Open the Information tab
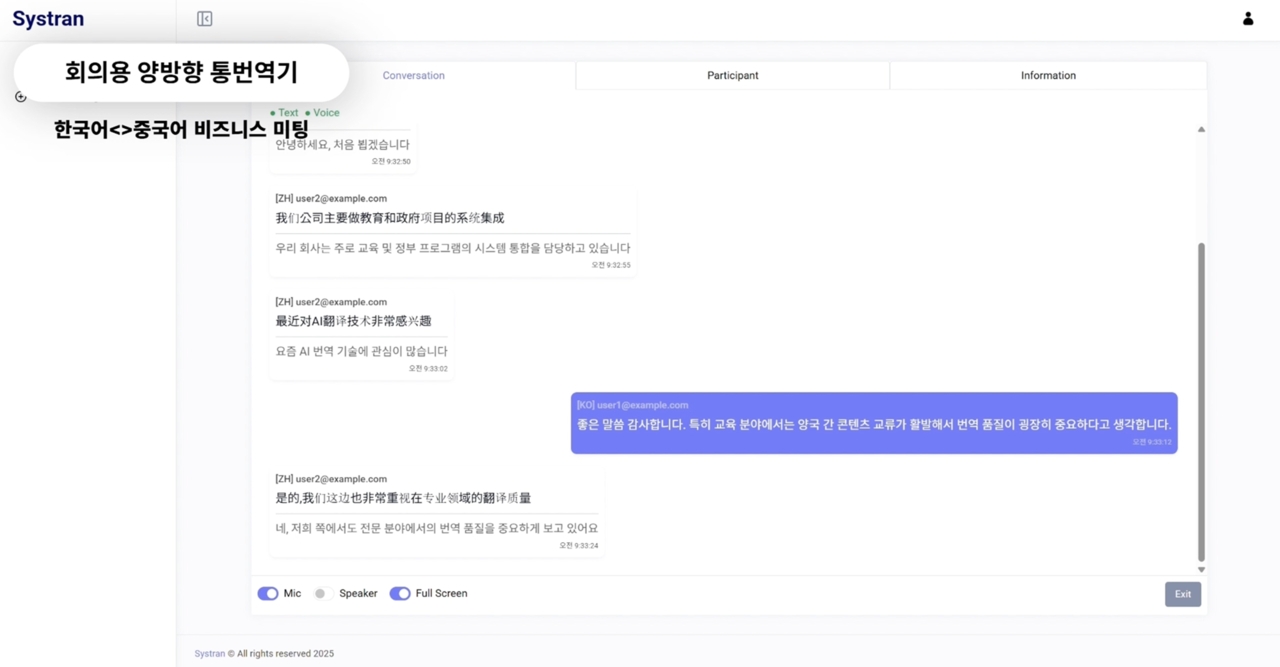The height and width of the screenshot is (667, 1280). pos(1048,75)
